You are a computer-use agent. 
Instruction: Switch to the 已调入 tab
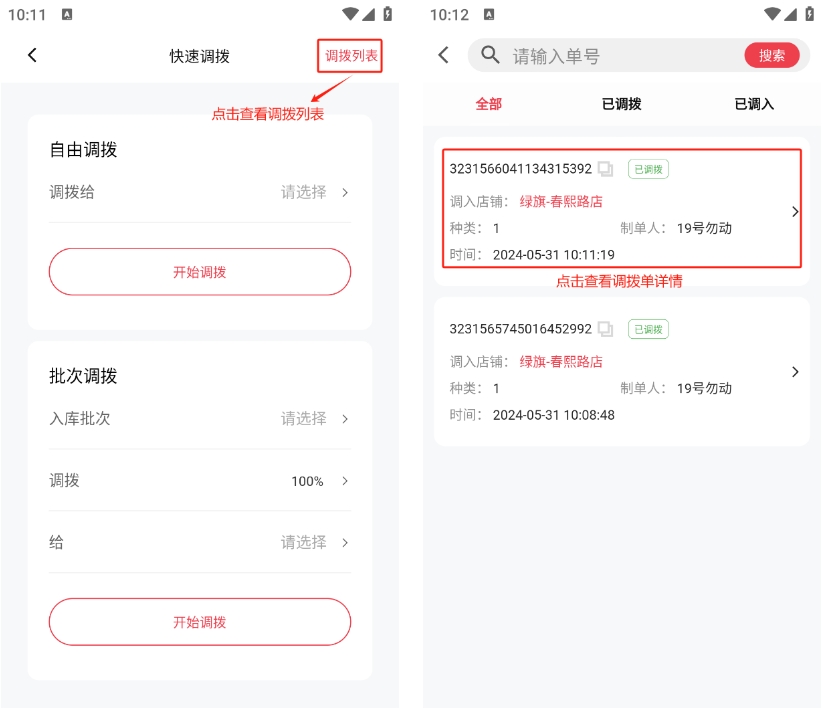pos(754,104)
